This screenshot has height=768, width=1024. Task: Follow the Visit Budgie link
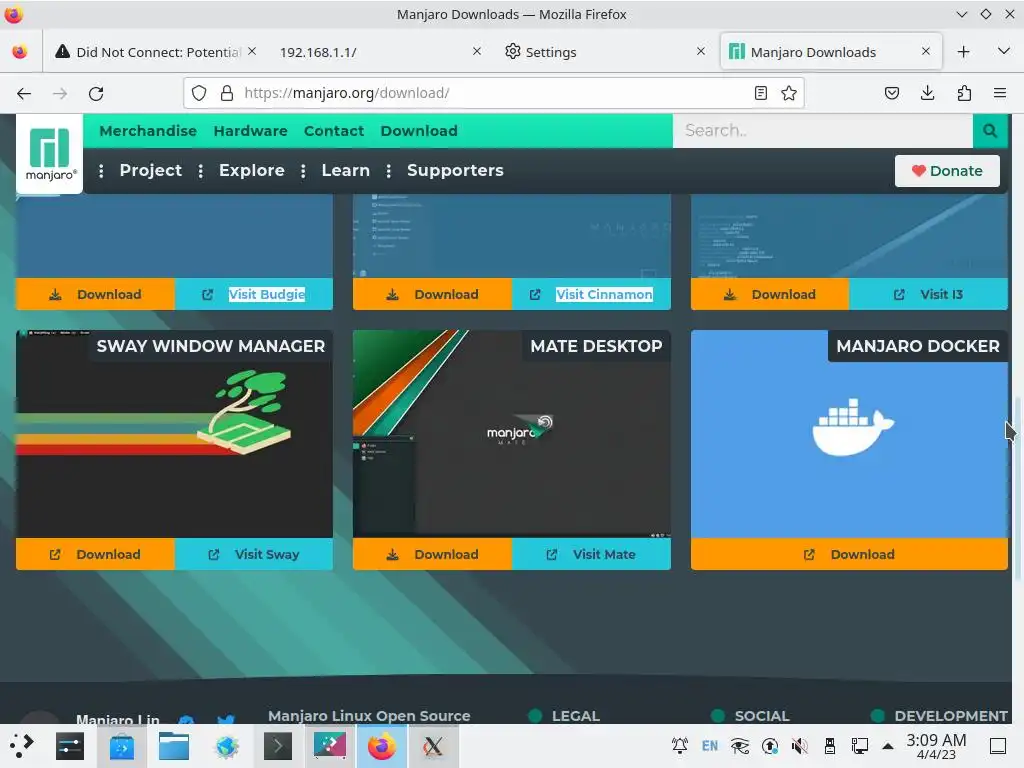tap(254, 295)
